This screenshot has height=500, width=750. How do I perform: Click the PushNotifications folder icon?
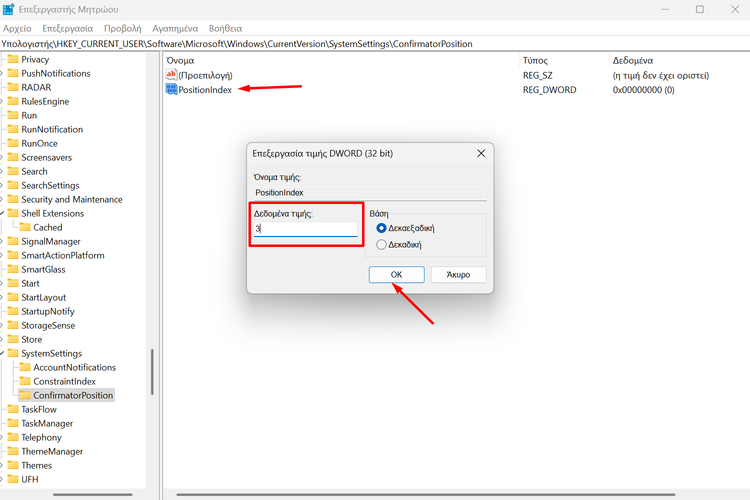pos(13,73)
